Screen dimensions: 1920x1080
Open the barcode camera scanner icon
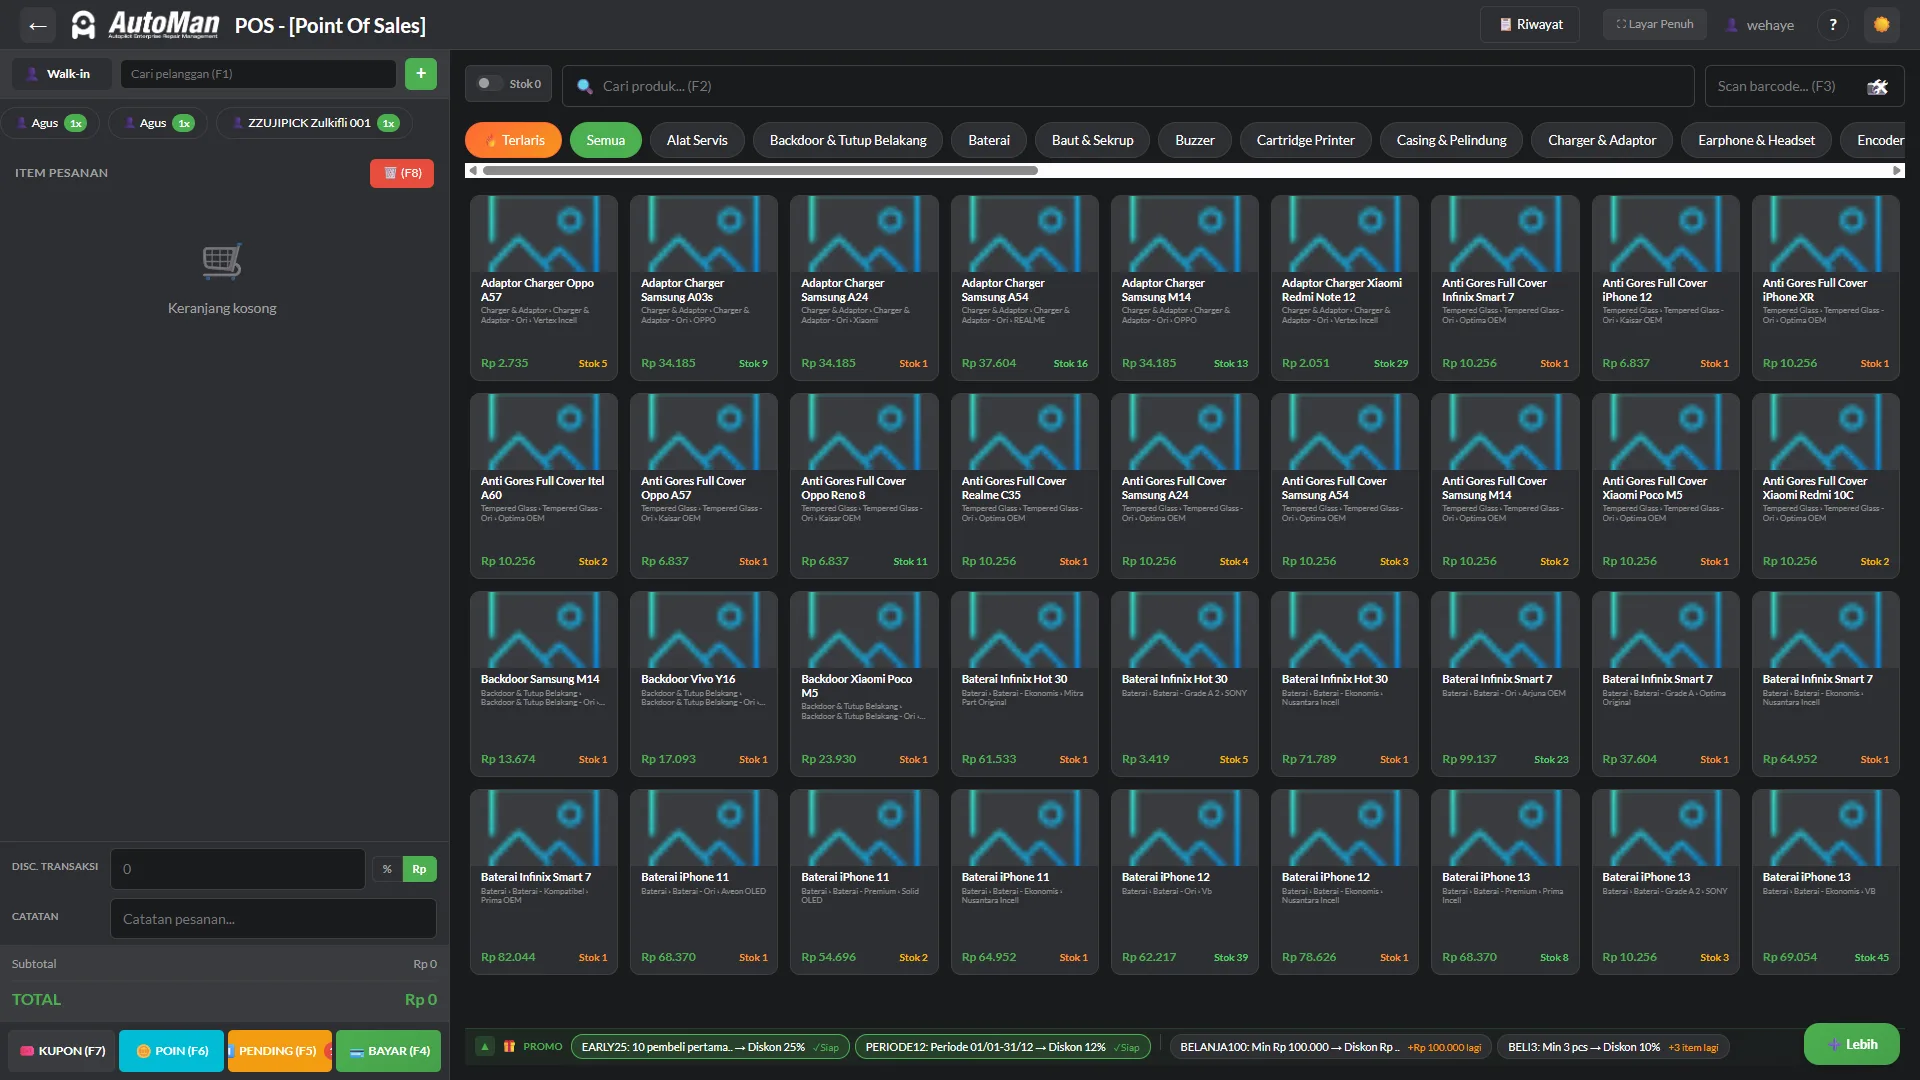coord(1877,87)
